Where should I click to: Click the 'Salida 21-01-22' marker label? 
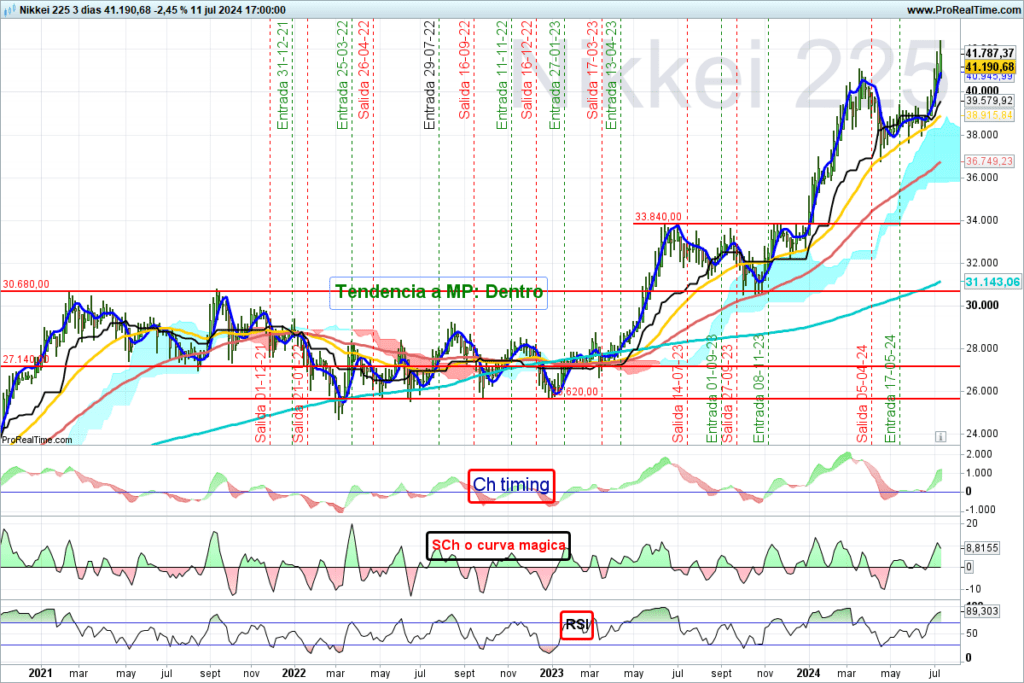click(x=298, y=394)
